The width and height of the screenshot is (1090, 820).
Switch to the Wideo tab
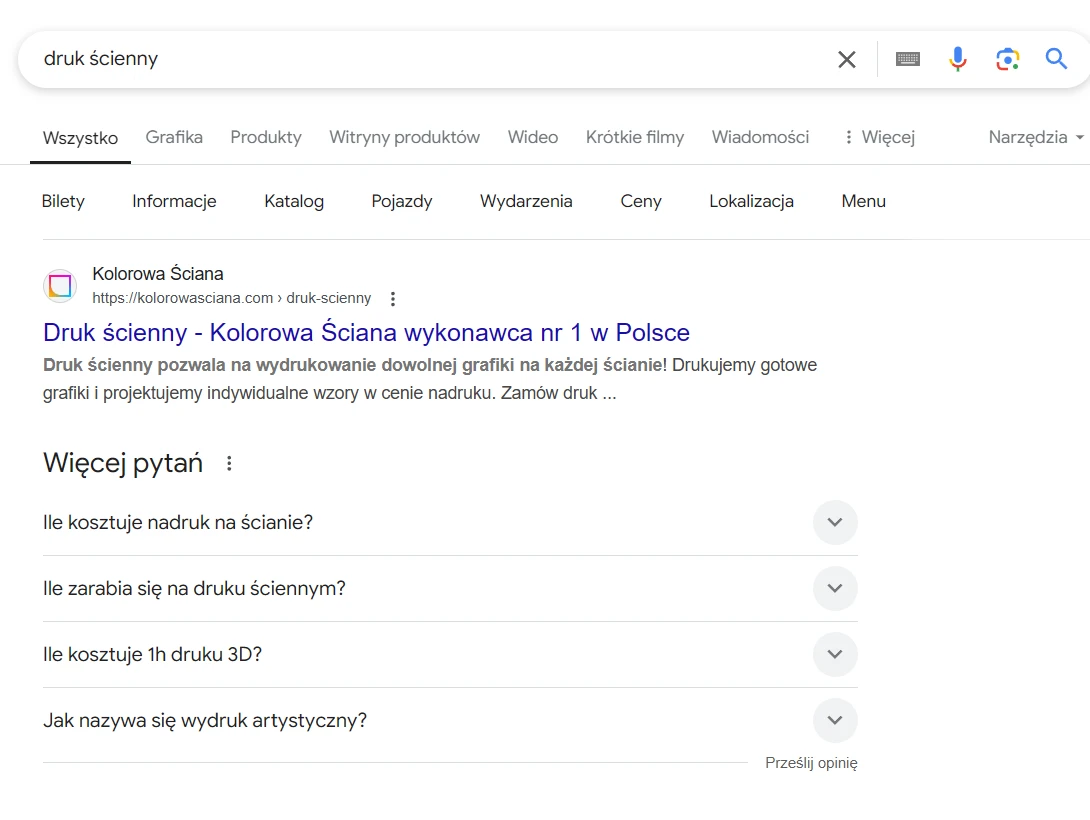(532, 137)
